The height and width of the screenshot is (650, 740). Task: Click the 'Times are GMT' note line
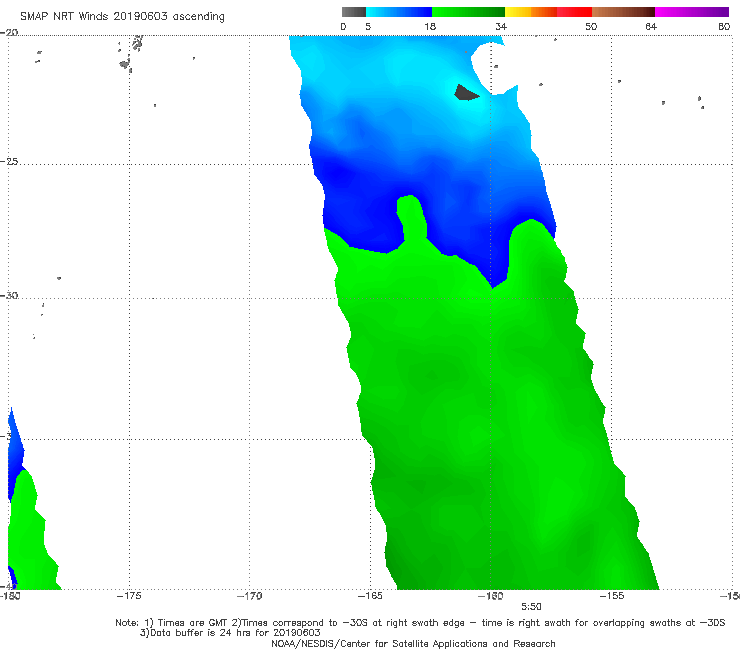click(420, 623)
